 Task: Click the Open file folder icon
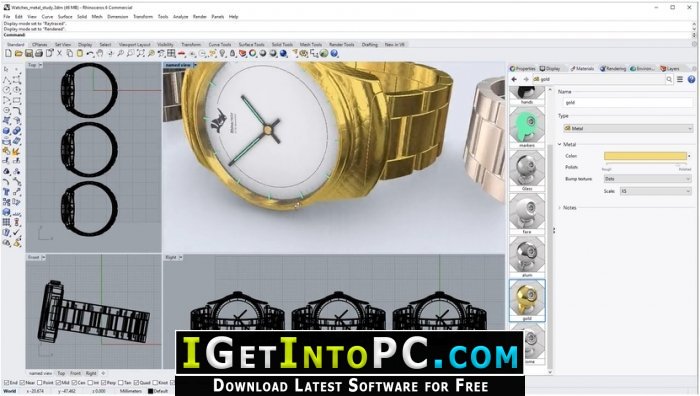click(18, 54)
